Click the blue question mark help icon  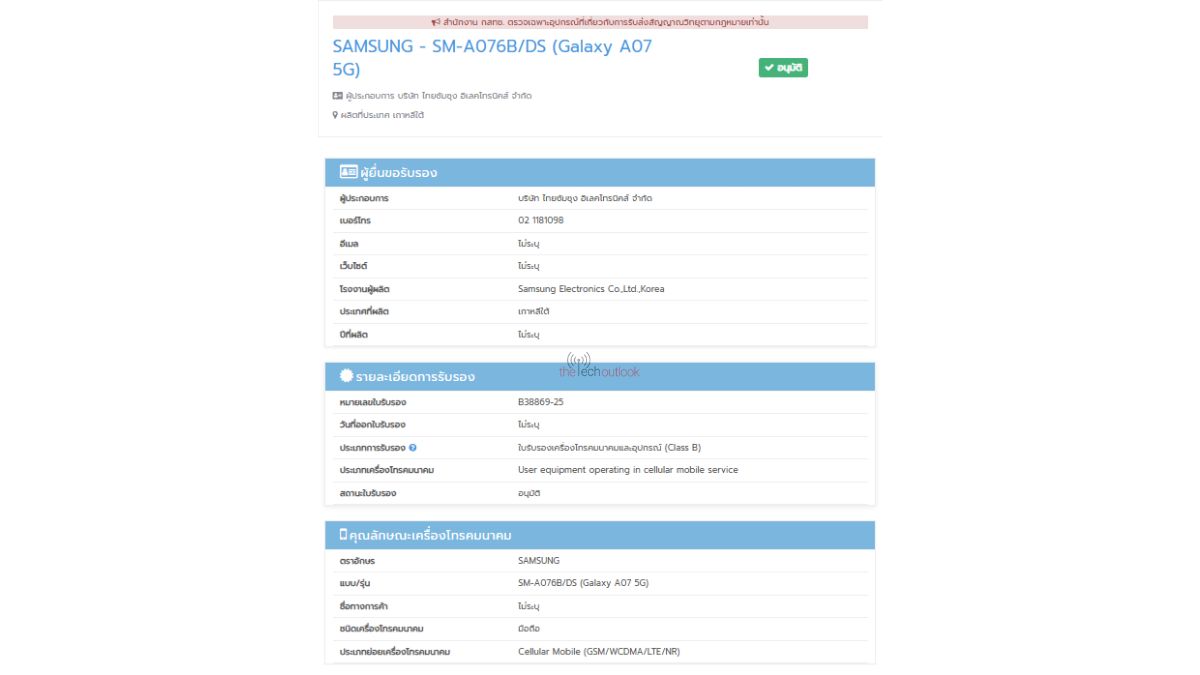click(x=413, y=448)
